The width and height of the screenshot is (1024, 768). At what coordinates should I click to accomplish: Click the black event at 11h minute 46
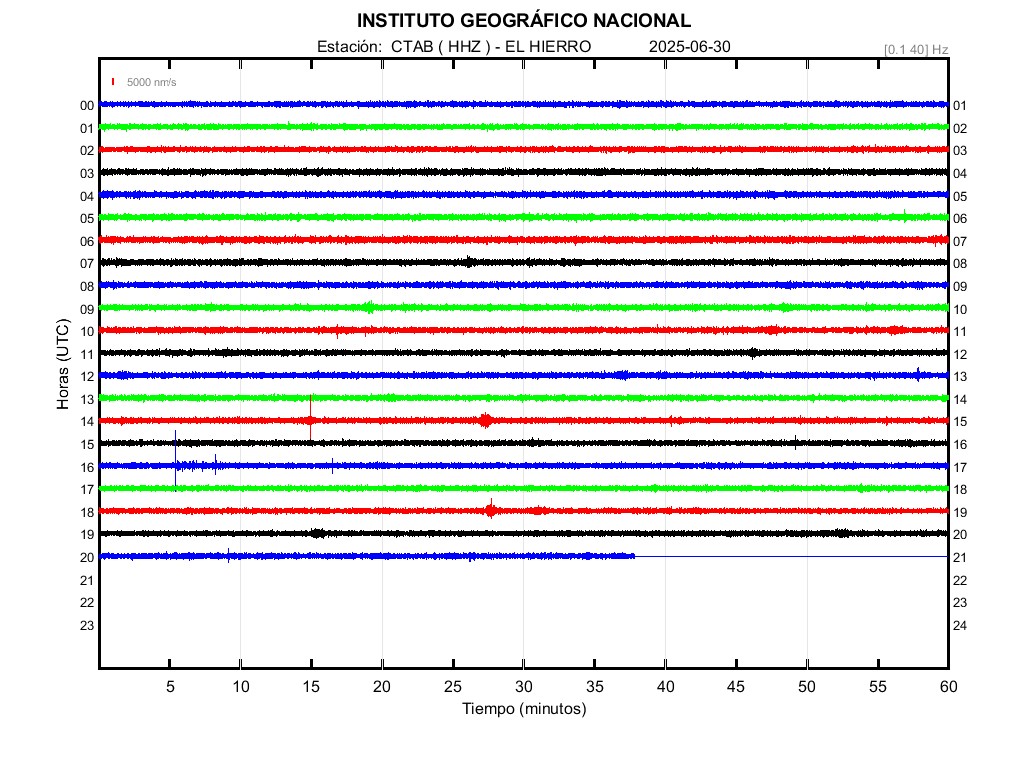click(x=754, y=353)
